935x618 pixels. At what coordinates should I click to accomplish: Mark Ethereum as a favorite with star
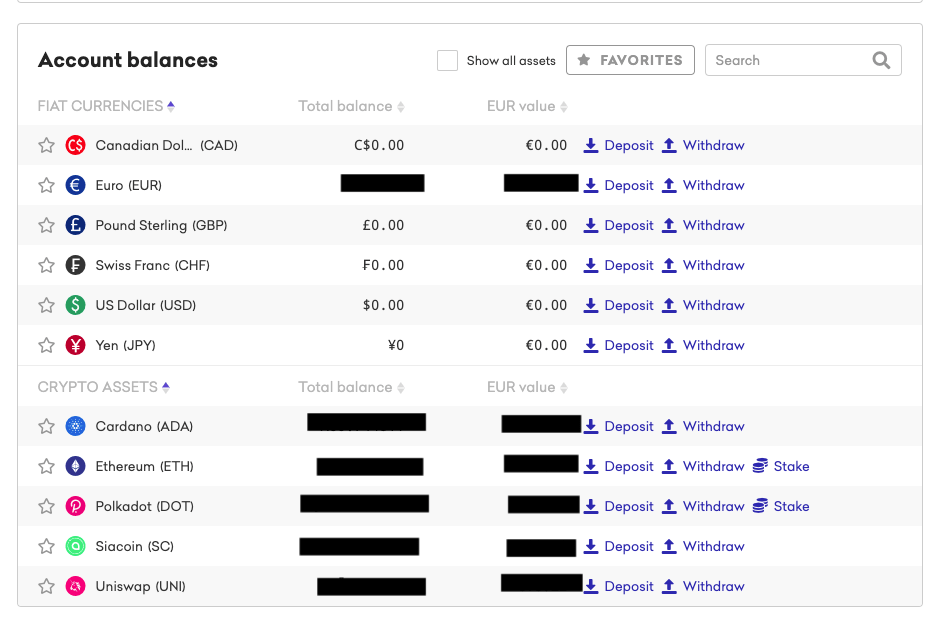tap(46, 466)
